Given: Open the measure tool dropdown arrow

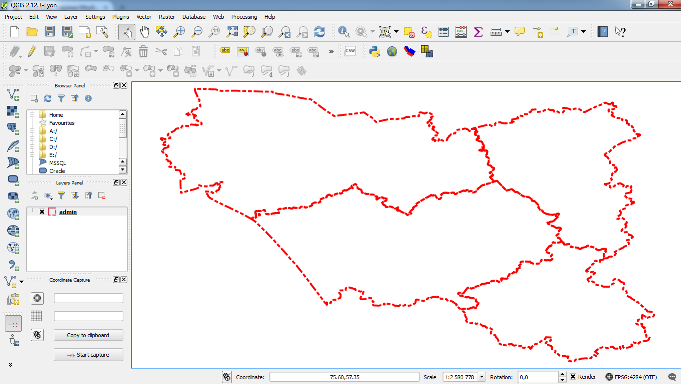Looking at the screenshot, I should 507,32.
